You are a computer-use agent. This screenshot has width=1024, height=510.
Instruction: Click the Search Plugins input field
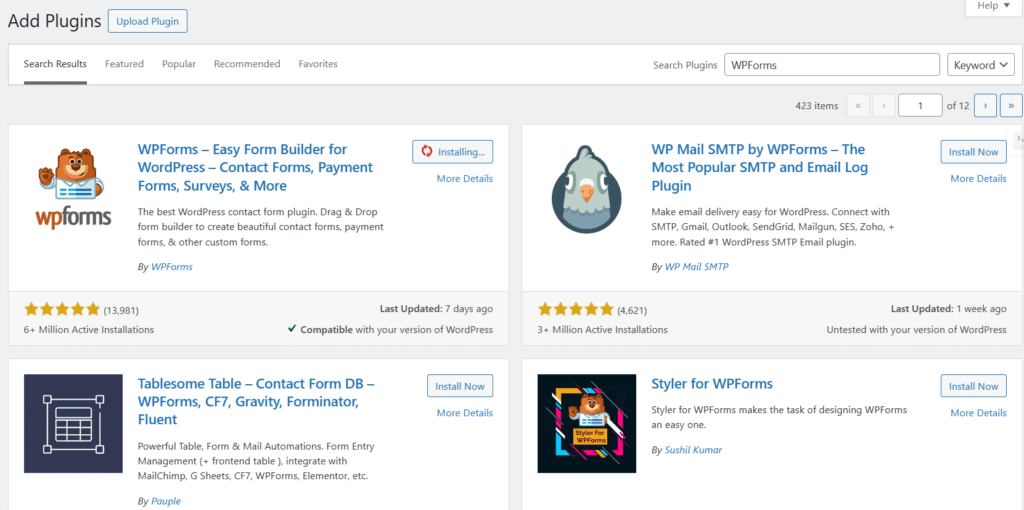pos(832,65)
